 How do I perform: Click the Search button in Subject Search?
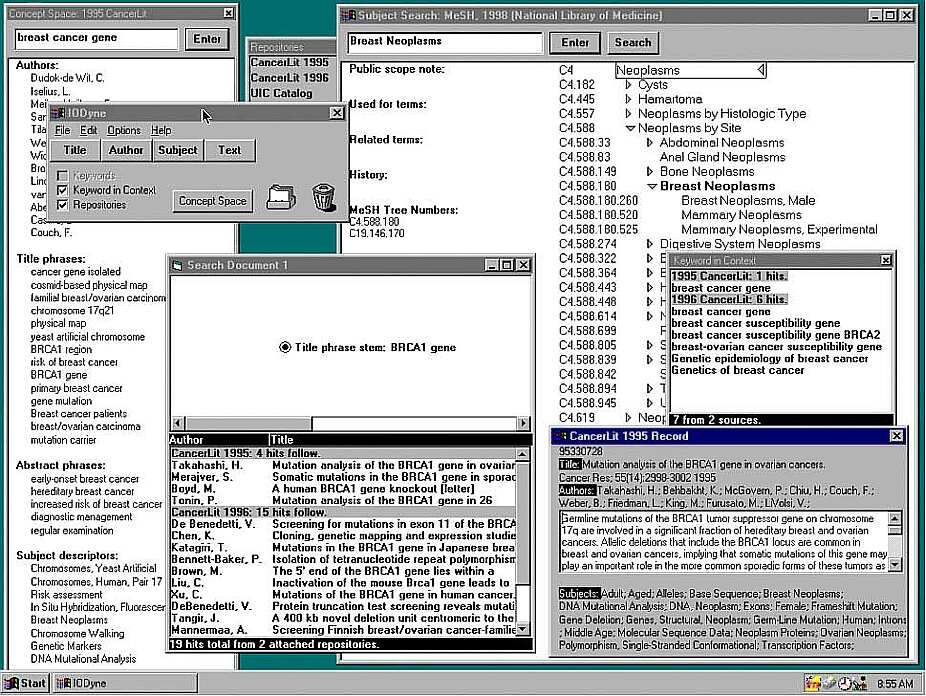pos(632,43)
